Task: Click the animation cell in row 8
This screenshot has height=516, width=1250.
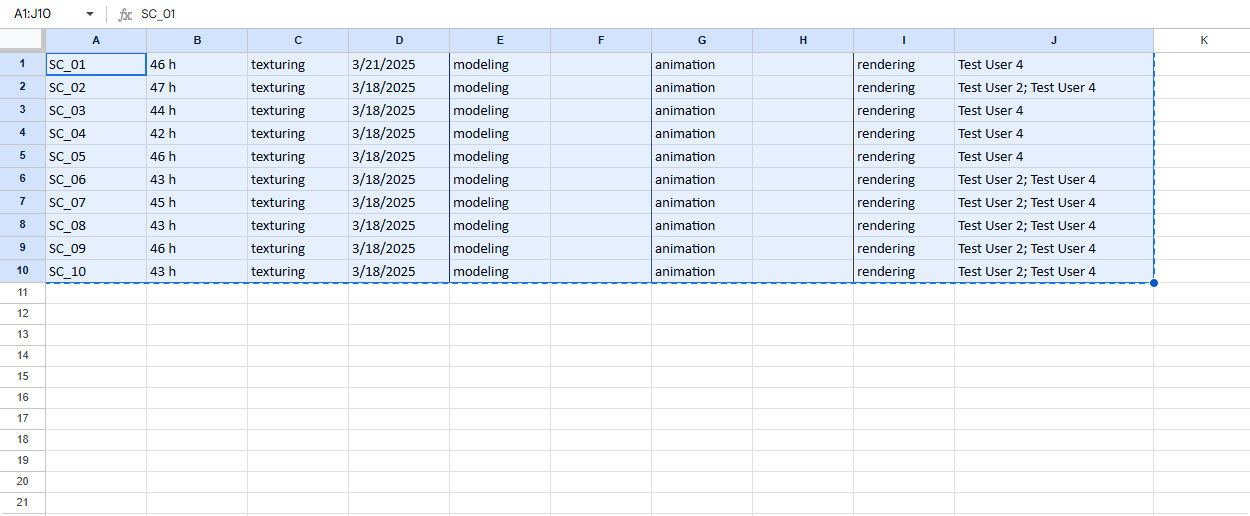Action: 702,225
